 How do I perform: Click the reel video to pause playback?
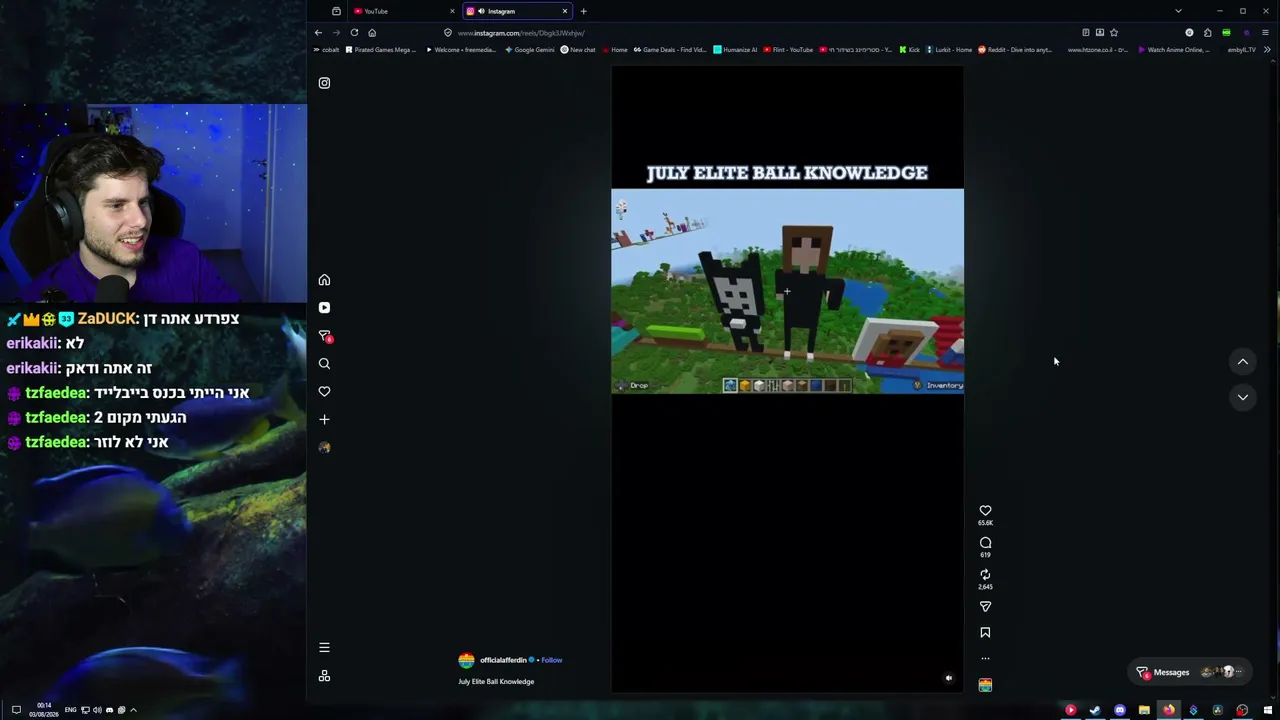coord(788,380)
